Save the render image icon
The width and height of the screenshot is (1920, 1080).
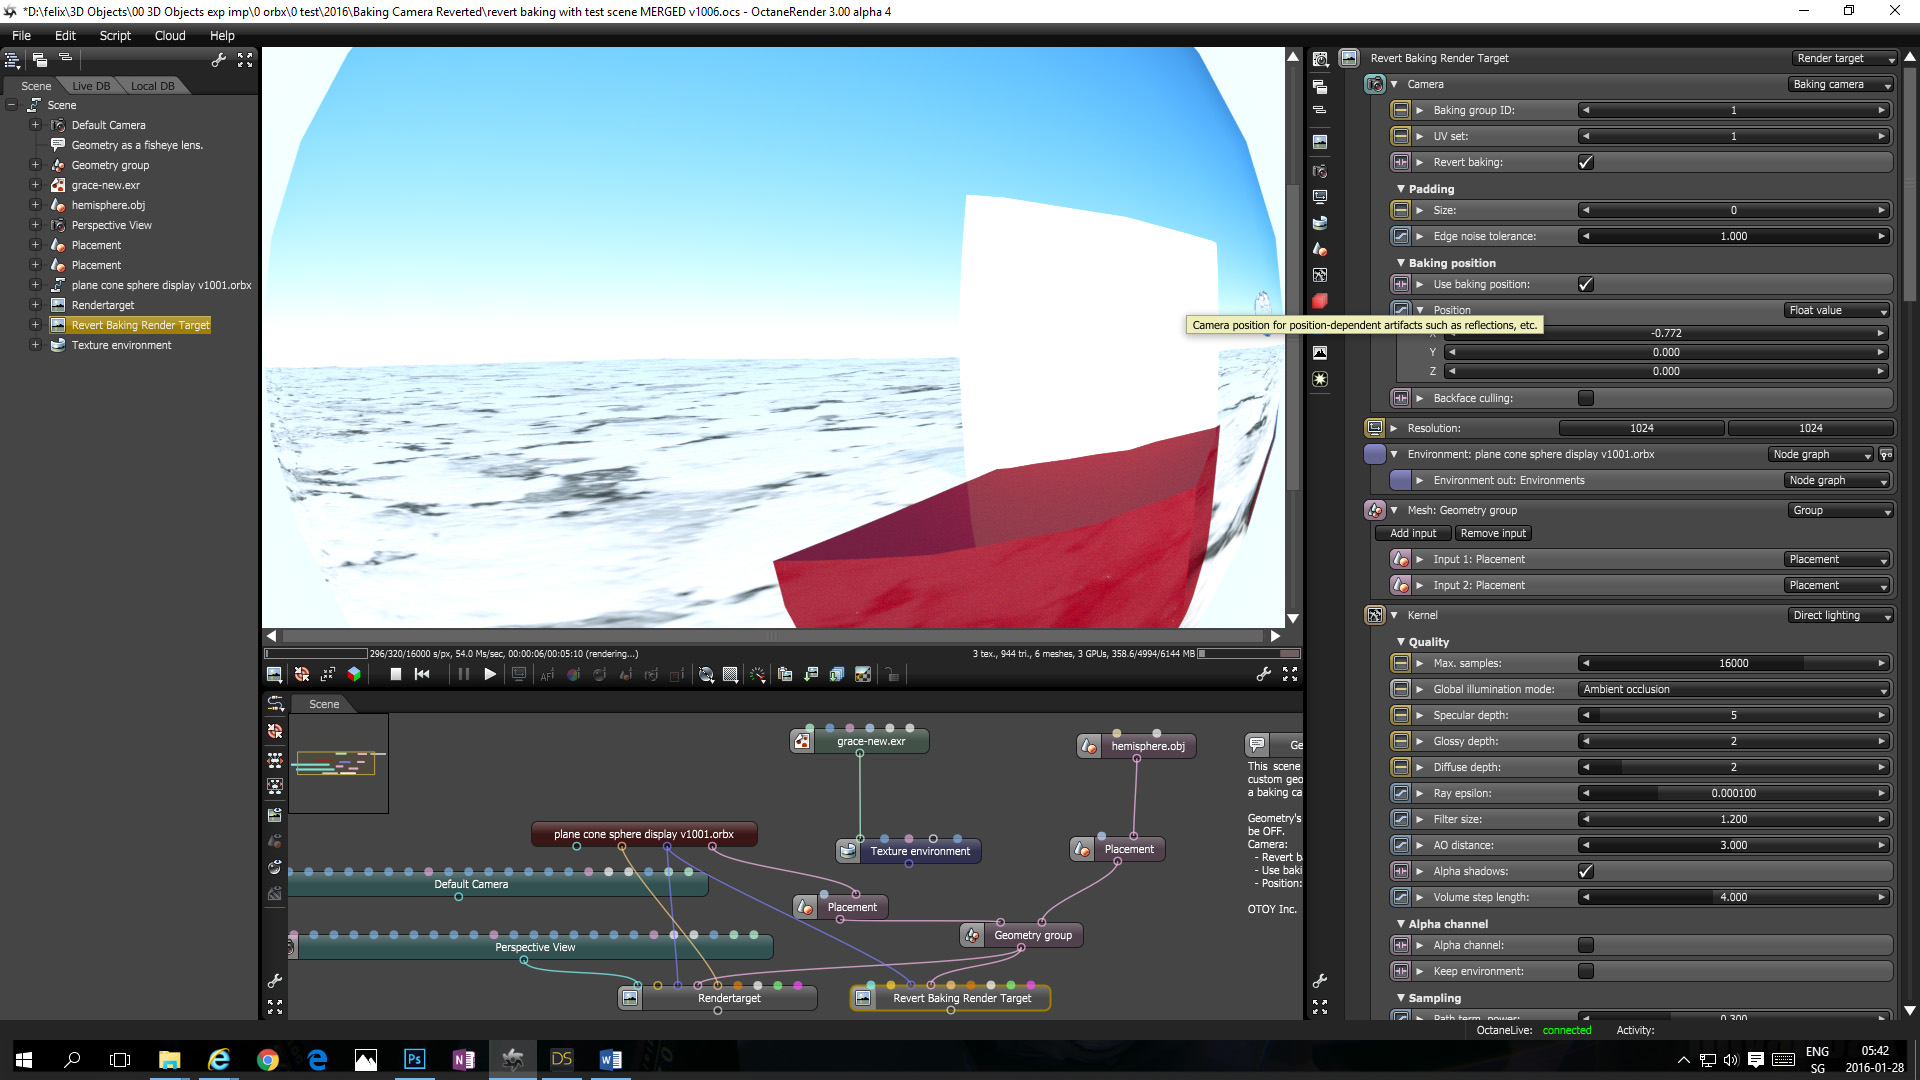pyautogui.click(x=811, y=675)
